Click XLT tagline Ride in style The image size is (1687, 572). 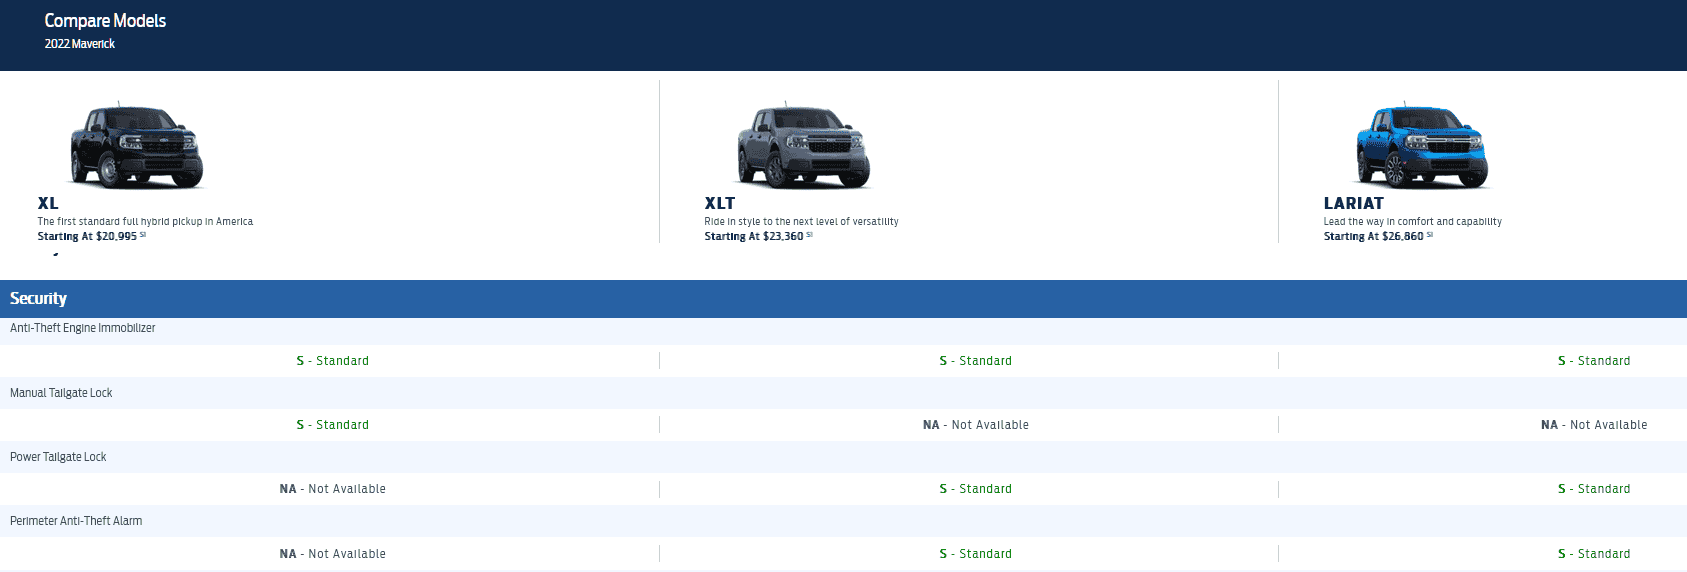[801, 222]
